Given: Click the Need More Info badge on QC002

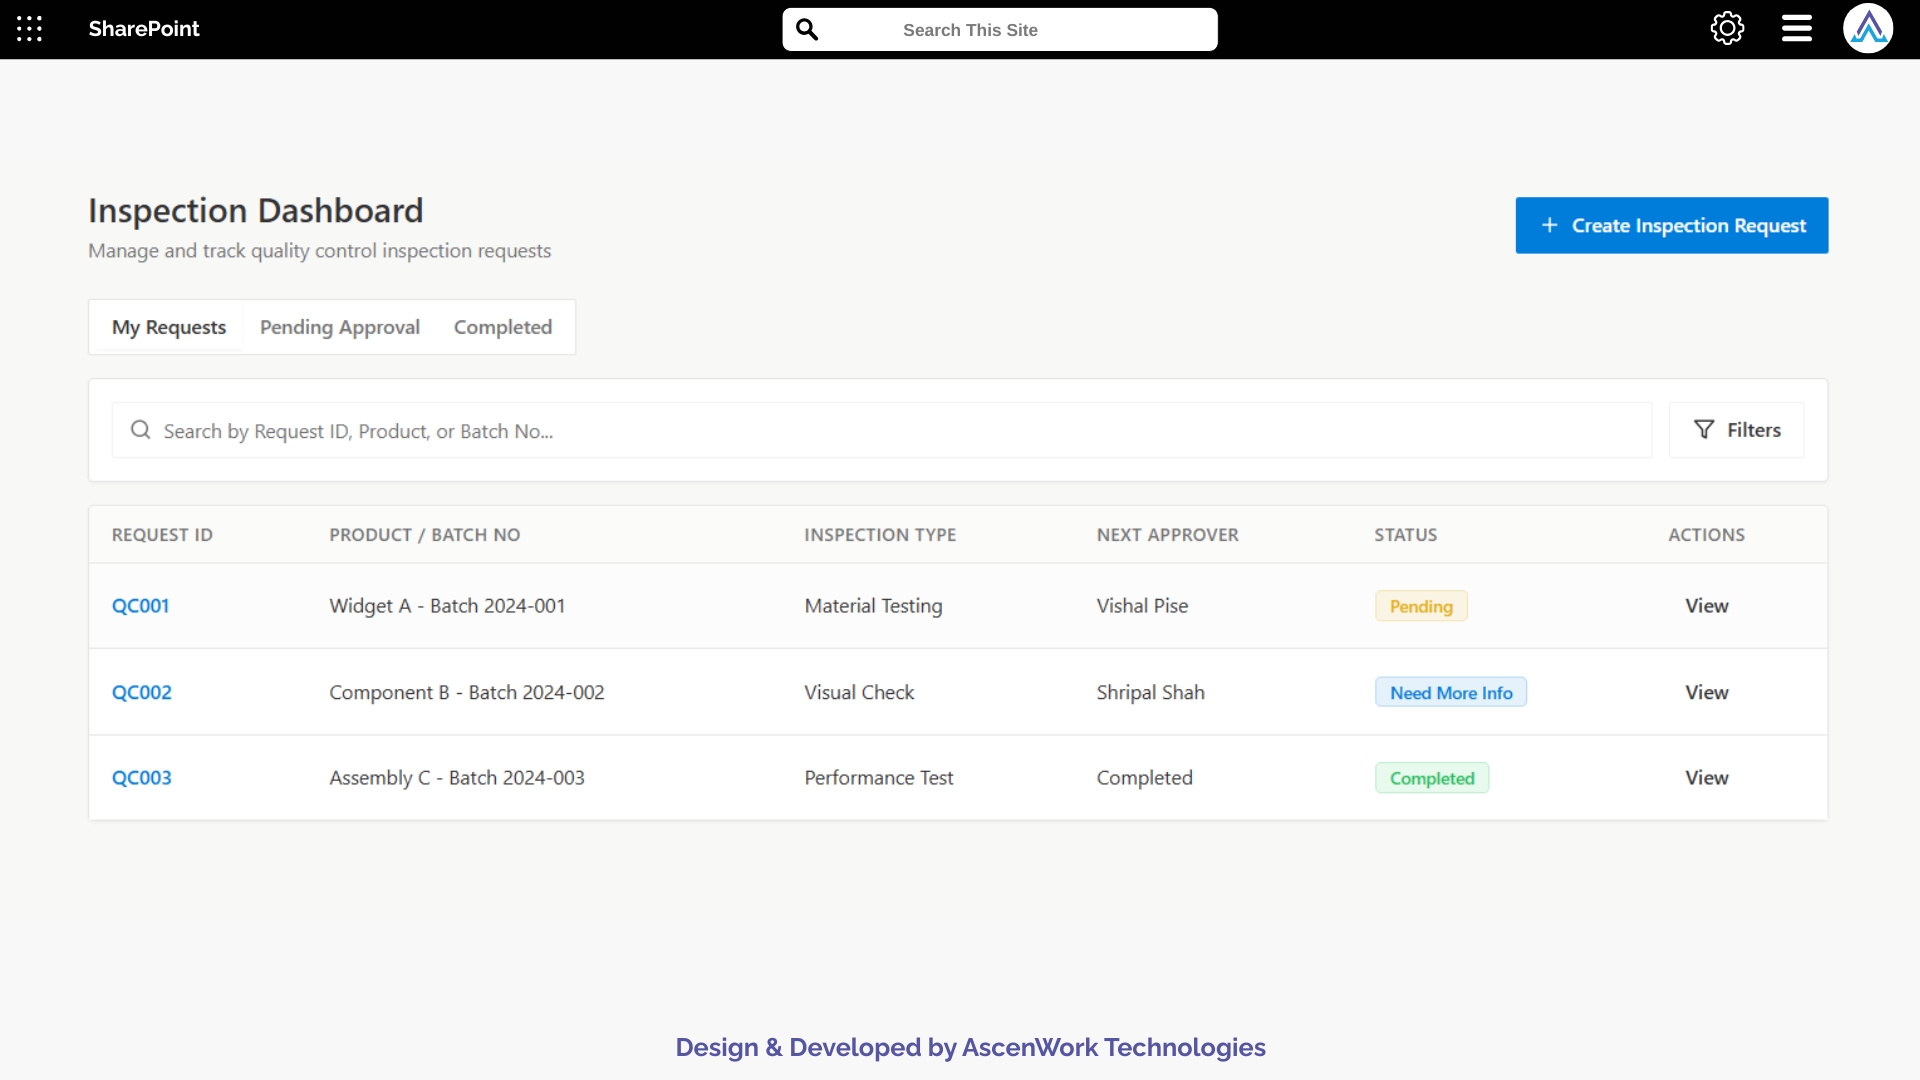Looking at the screenshot, I should coord(1450,692).
